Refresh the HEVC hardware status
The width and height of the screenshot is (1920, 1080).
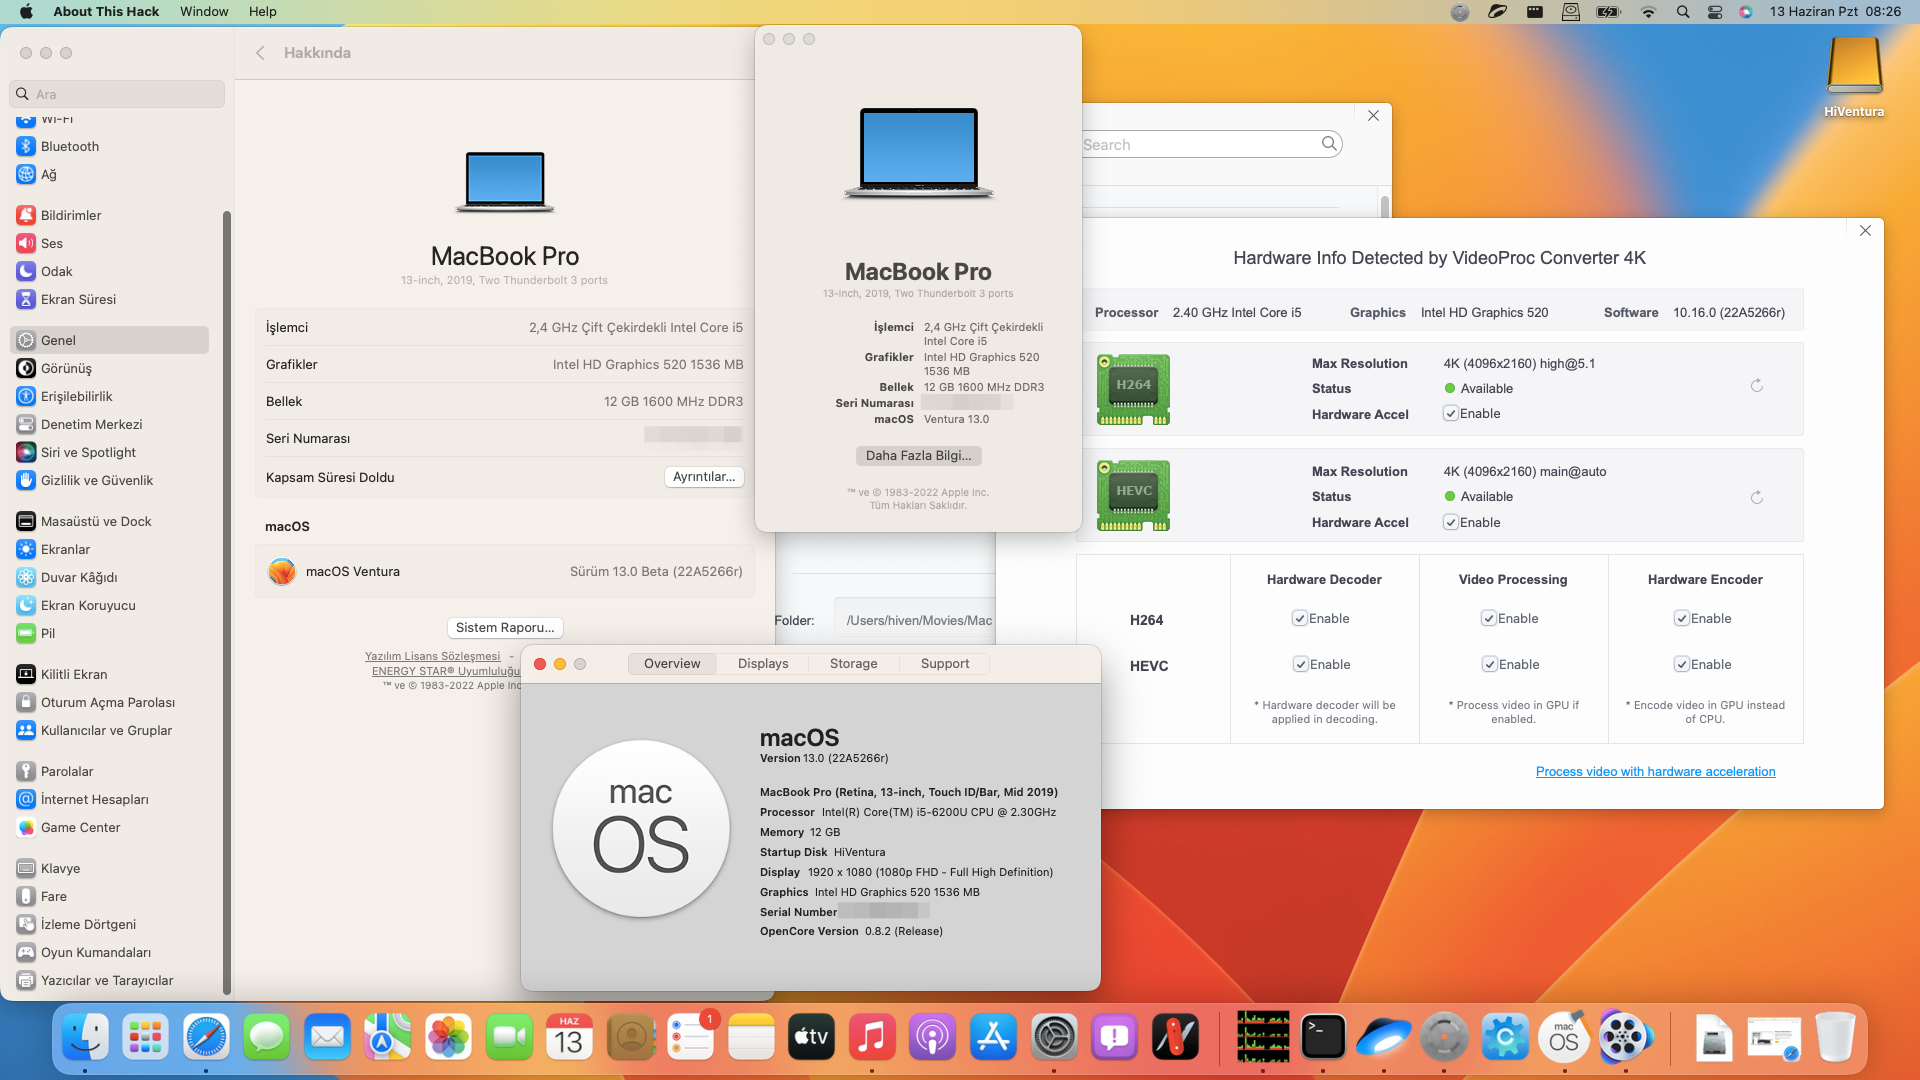(1756, 498)
